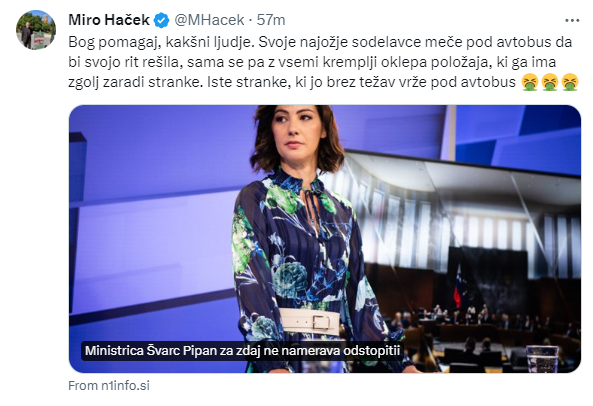Click the tweet text starting "Bog pomagaj"

[323, 62]
